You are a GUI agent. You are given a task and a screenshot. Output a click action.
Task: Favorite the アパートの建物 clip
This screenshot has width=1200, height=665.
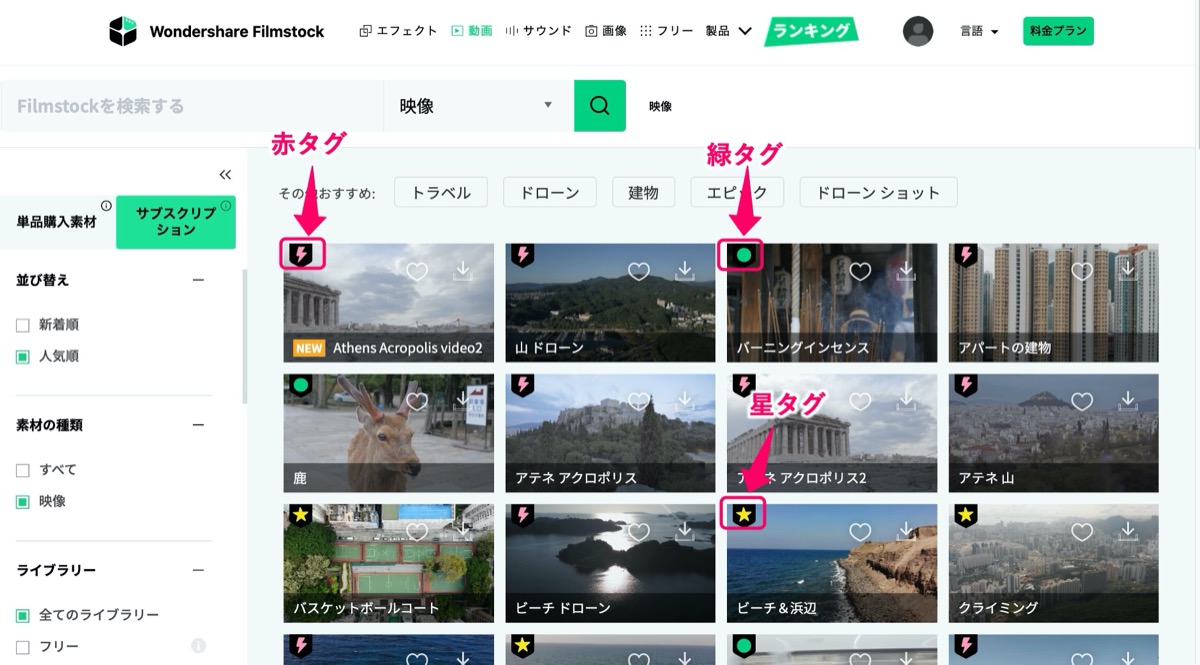[1082, 271]
